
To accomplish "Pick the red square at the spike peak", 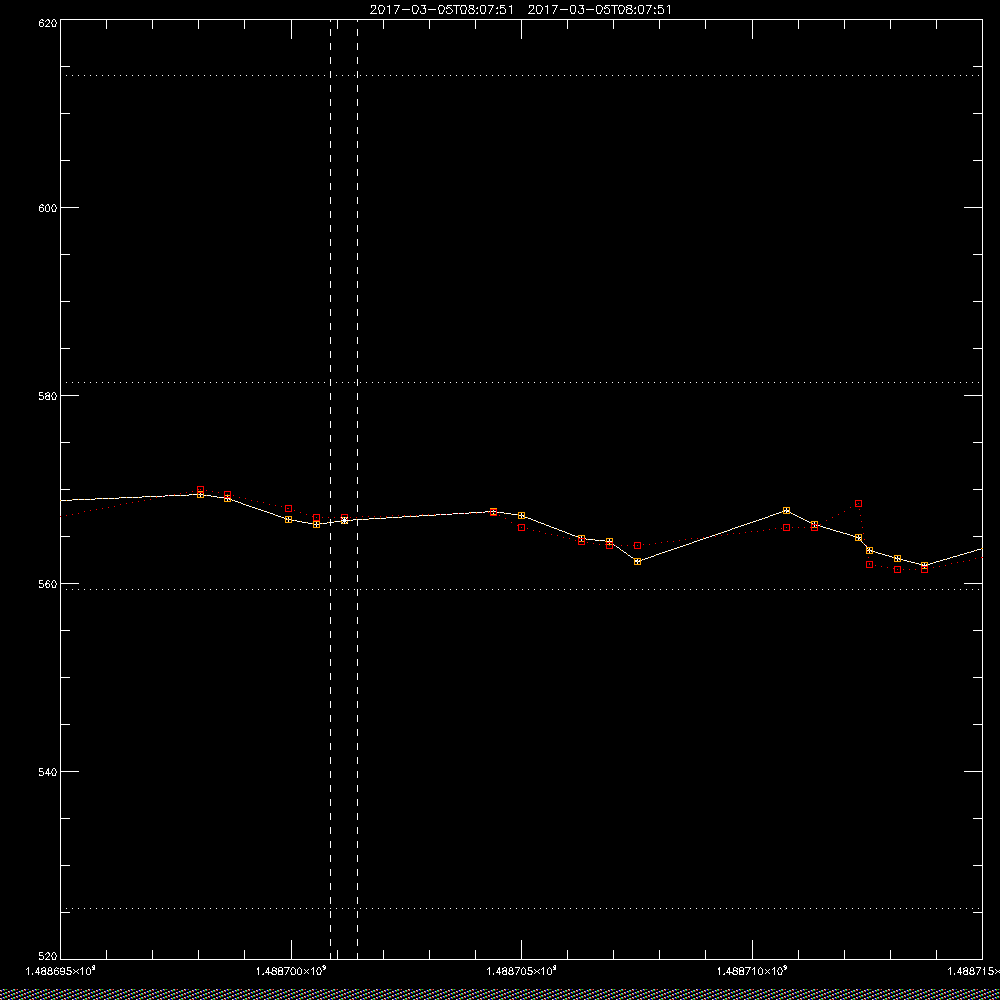I will click(x=858, y=504).
